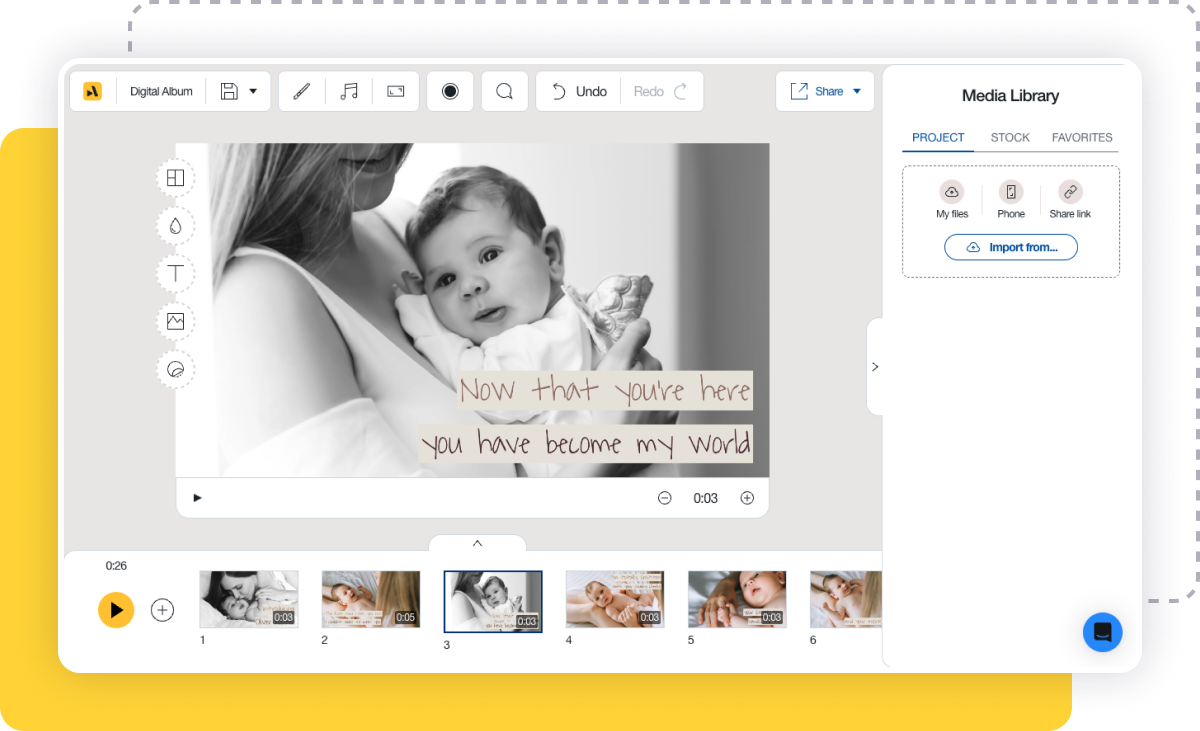Image resolution: width=1200 pixels, height=731 pixels.
Task: Increase clip duration with the plus control
Action: [x=747, y=497]
